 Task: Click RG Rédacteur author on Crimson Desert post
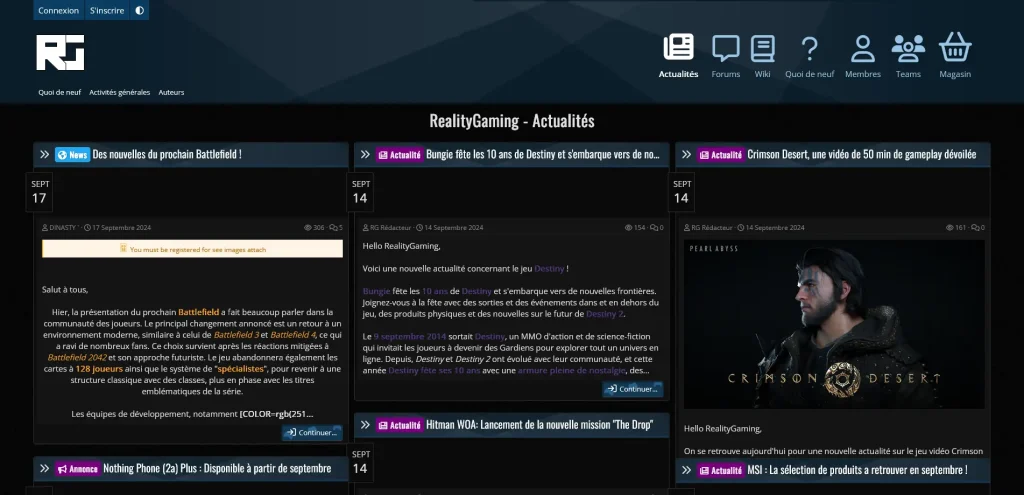712,228
